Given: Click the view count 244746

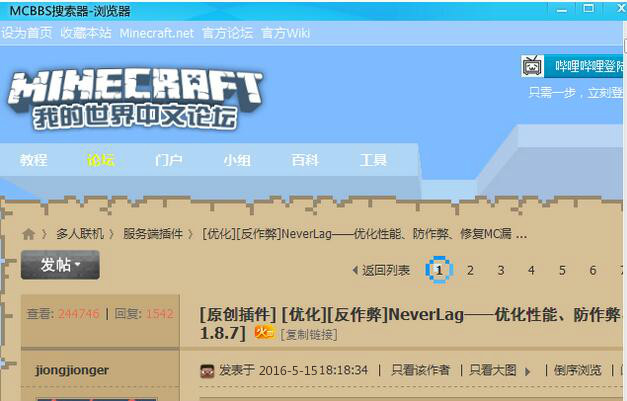Looking at the screenshot, I should tap(78, 314).
